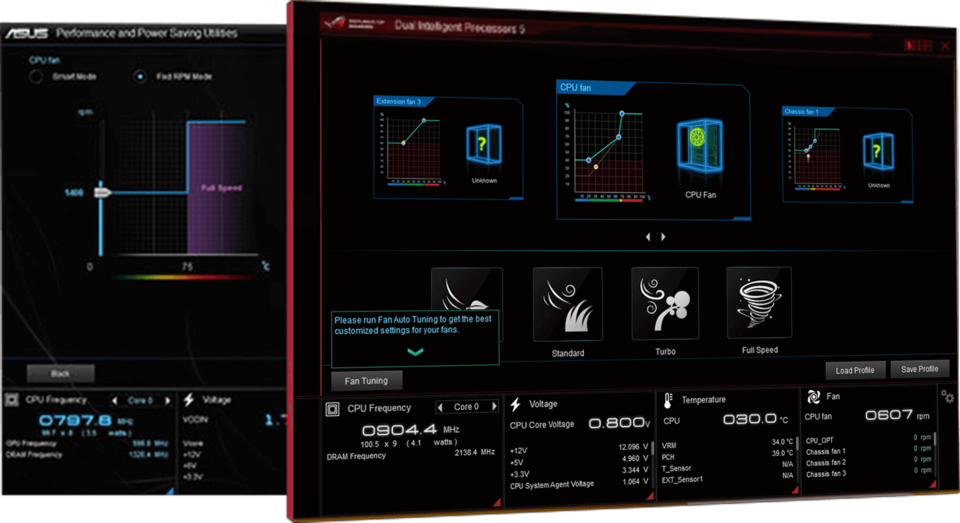960x523 pixels.
Task: Click the CPU Fan case icon
Action: coord(700,148)
